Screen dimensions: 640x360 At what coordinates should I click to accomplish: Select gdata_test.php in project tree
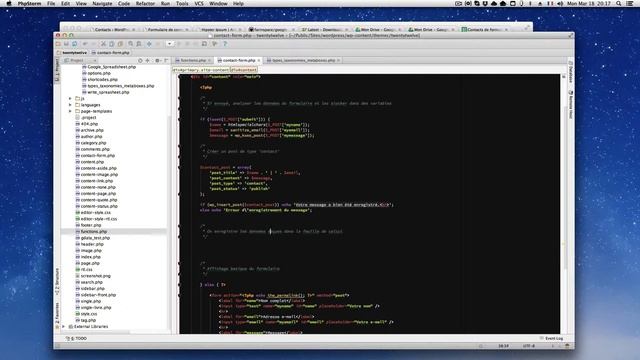click(95, 238)
